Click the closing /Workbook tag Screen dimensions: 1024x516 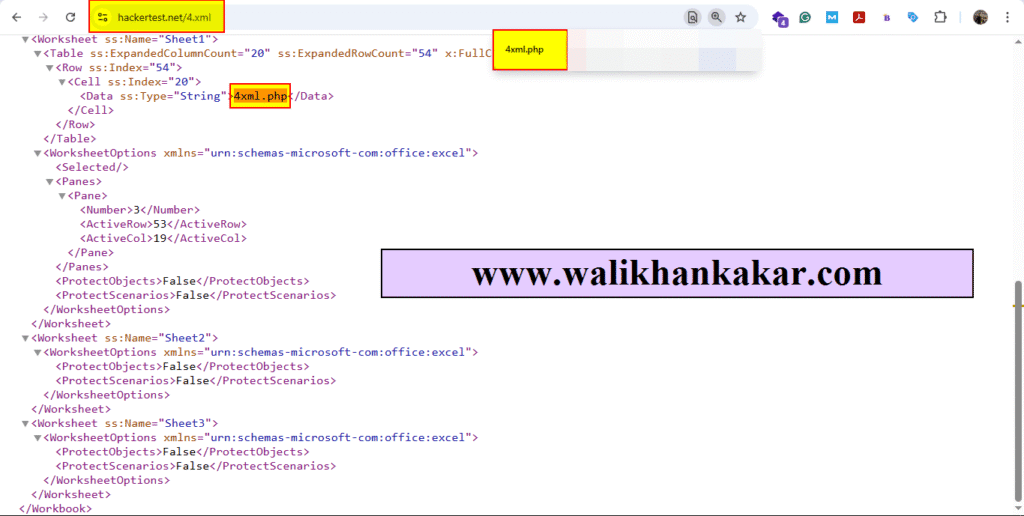56,508
